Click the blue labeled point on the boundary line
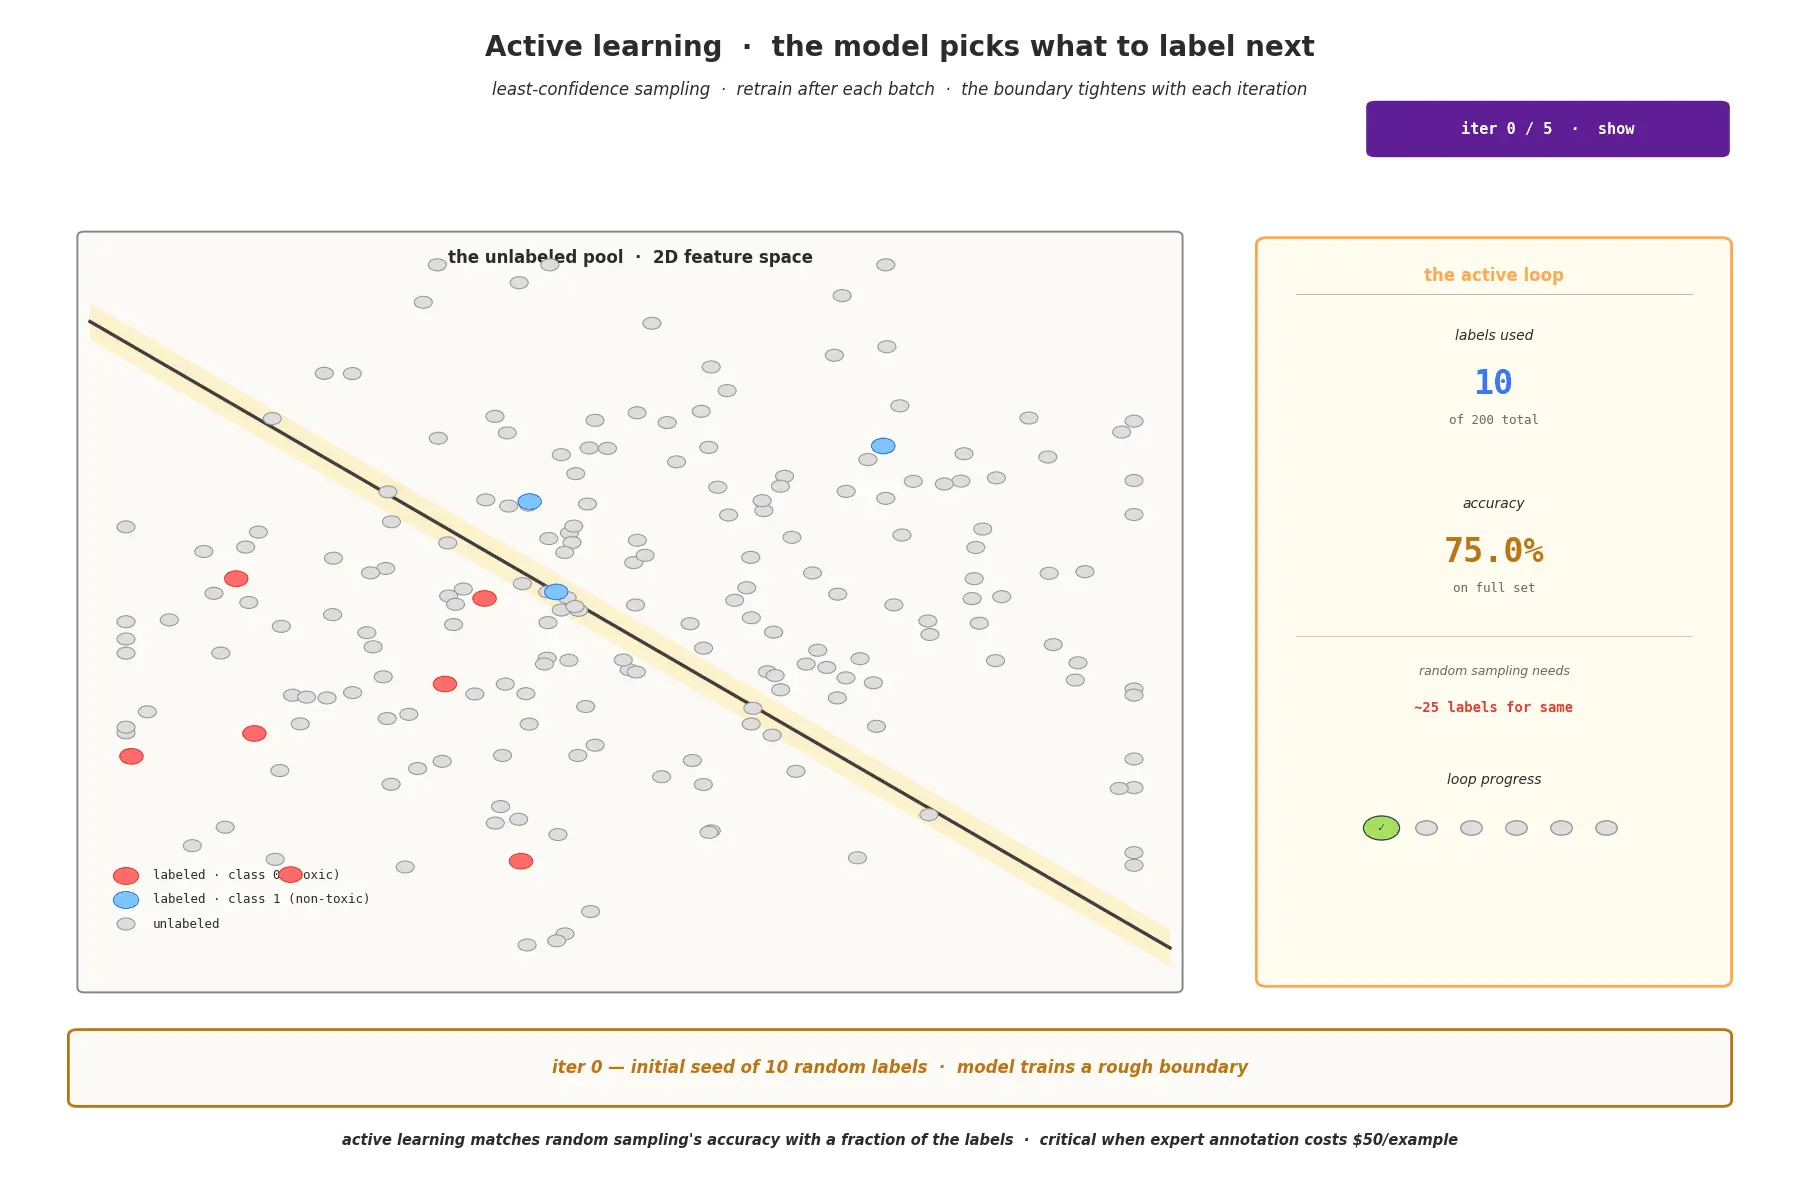This screenshot has height=1200, width=1800. 556,592
